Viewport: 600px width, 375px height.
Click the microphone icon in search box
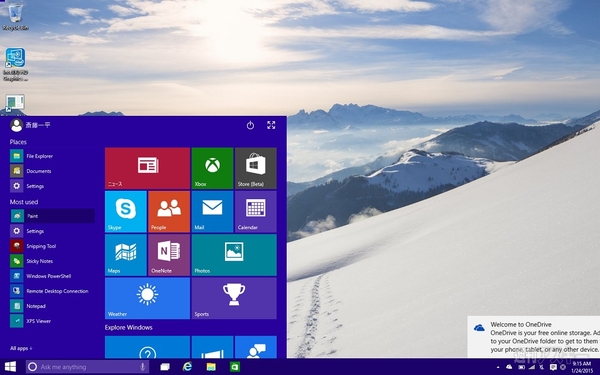coord(142,367)
